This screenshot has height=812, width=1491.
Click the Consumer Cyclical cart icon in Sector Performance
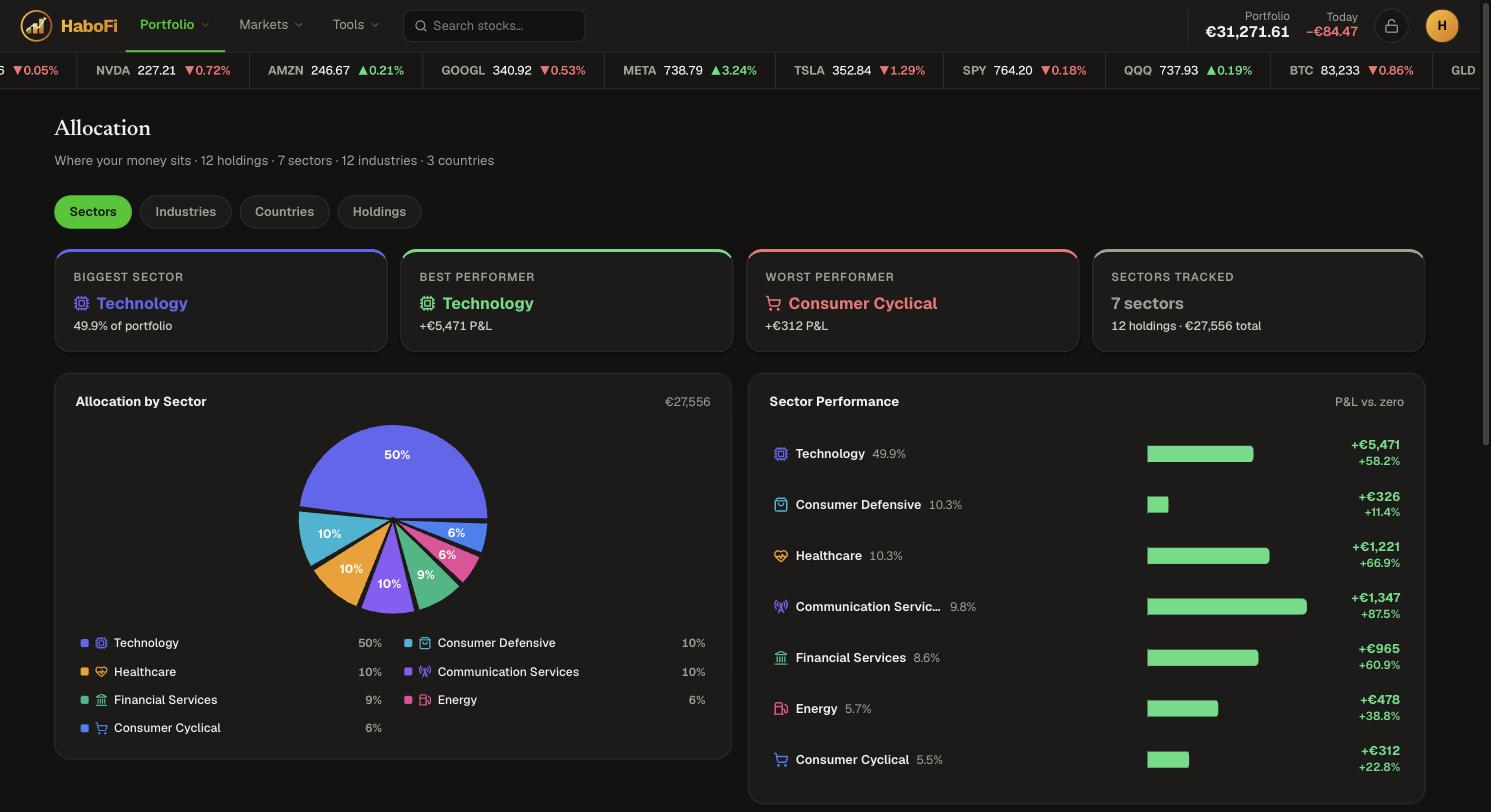pos(781,760)
